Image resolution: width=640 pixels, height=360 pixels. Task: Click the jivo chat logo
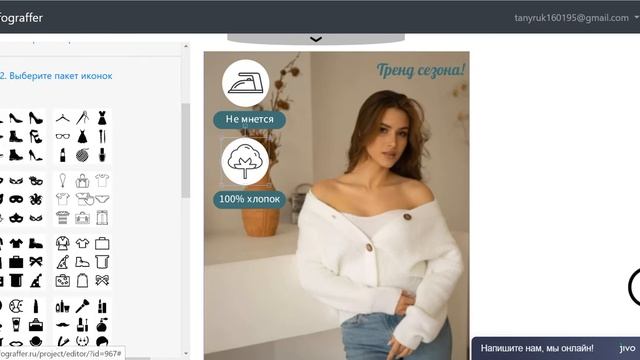tap(627, 348)
